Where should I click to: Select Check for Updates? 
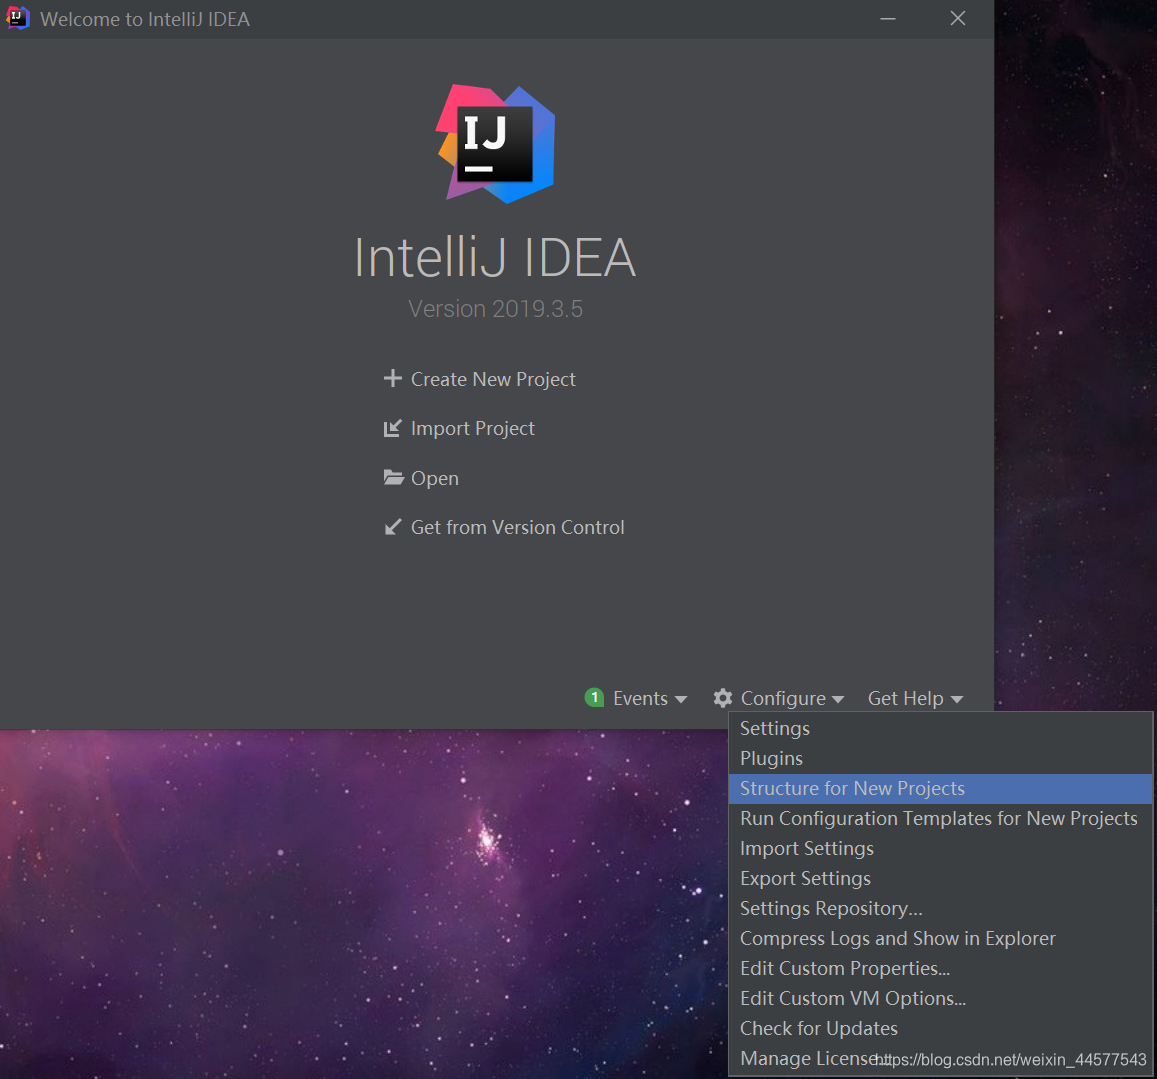pos(940,1029)
